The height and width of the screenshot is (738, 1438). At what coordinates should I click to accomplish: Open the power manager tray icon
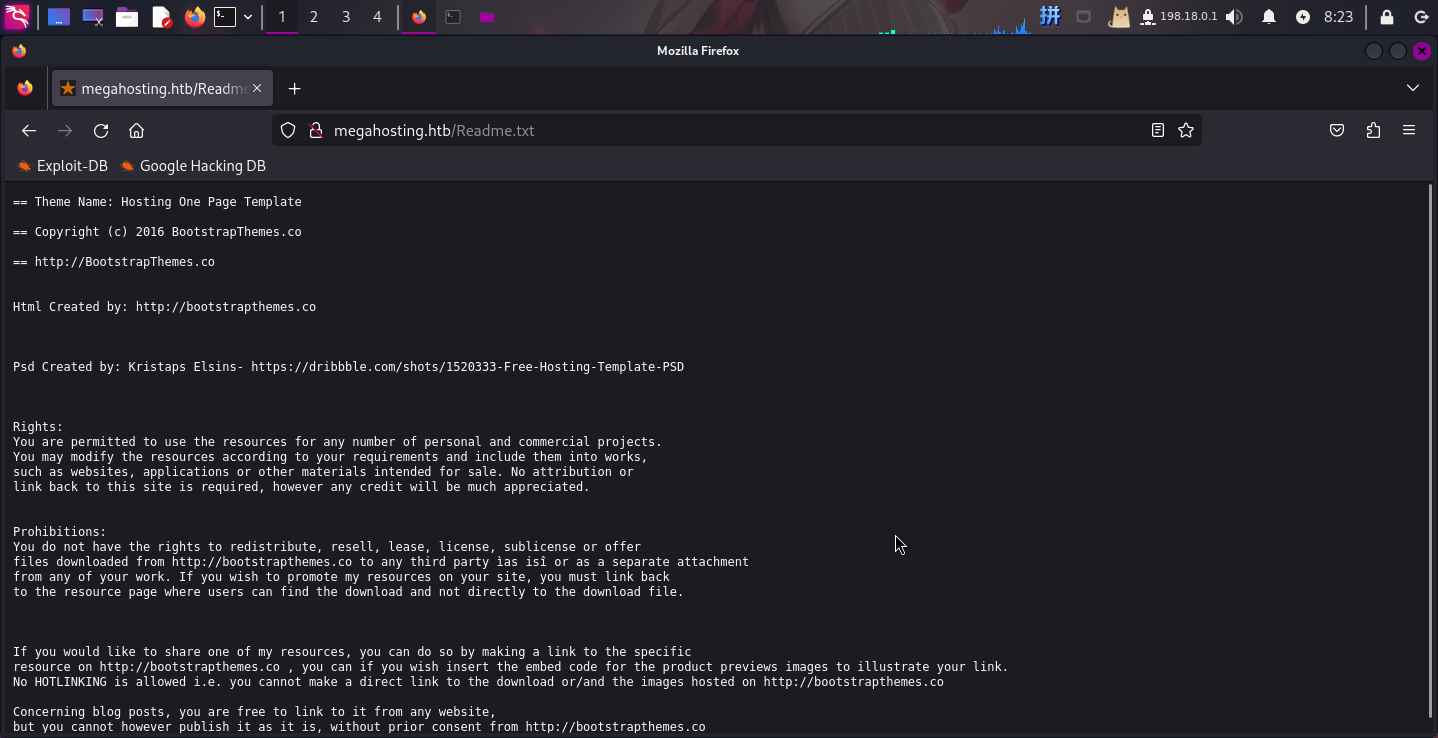pos(1302,17)
